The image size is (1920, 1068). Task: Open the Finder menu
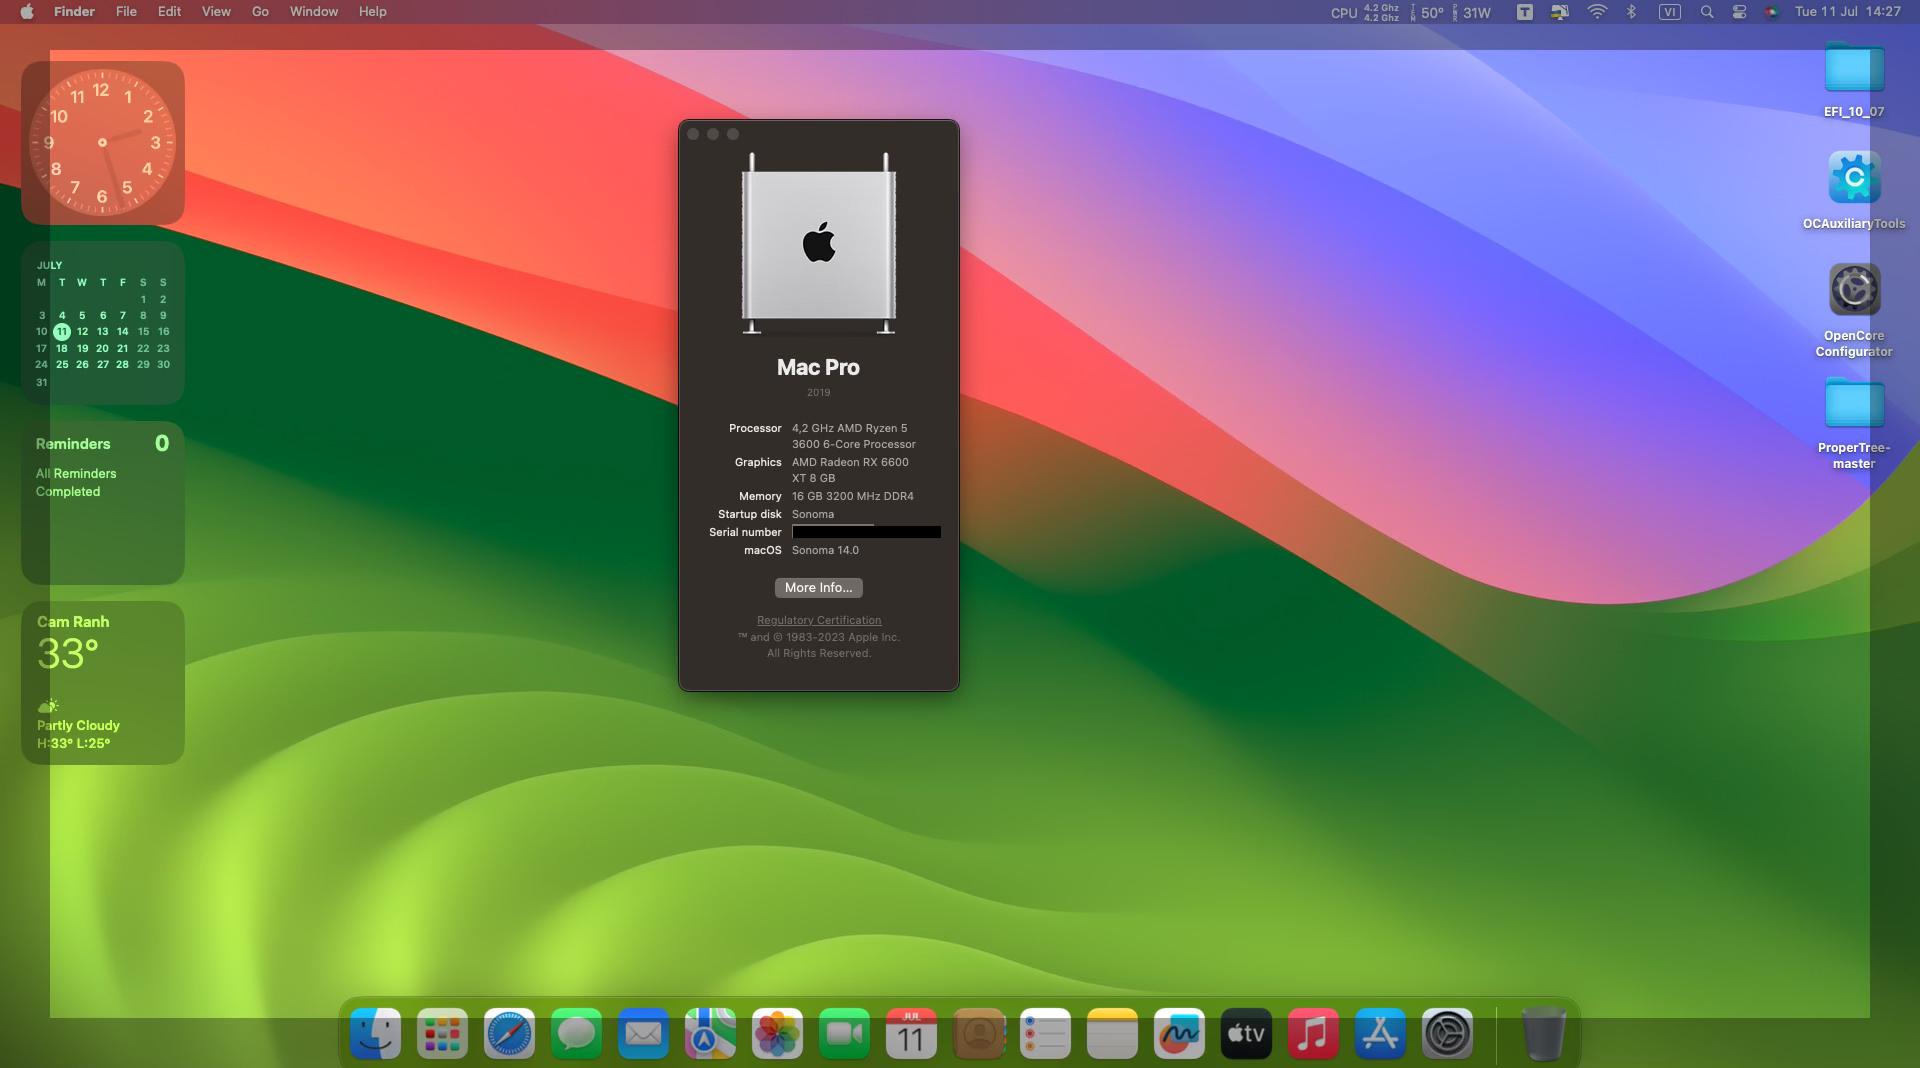pyautogui.click(x=74, y=12)
